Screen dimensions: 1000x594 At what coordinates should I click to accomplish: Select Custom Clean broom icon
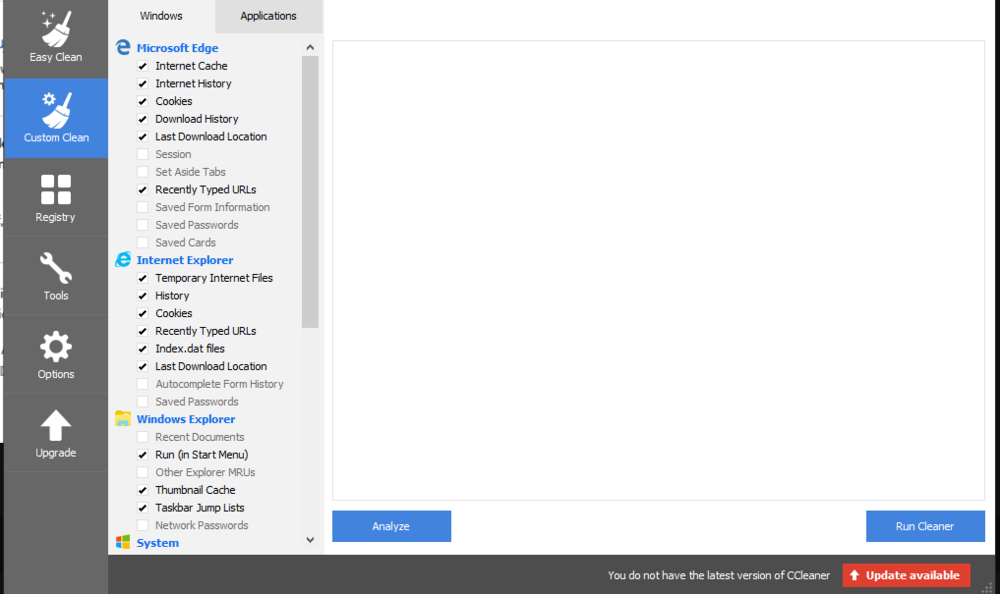point(56,110)
